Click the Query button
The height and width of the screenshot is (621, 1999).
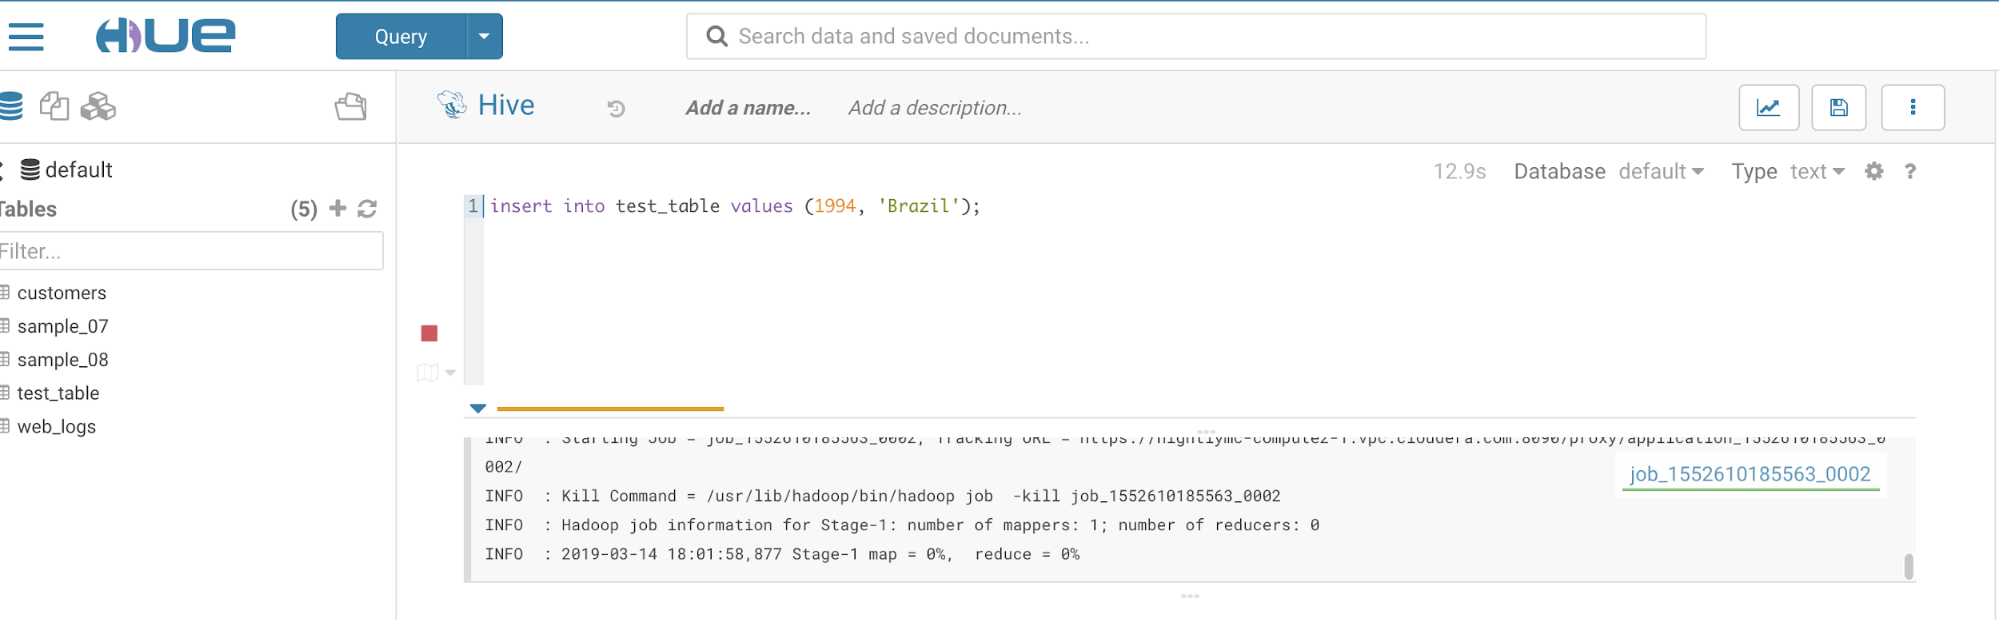[401, 37]
